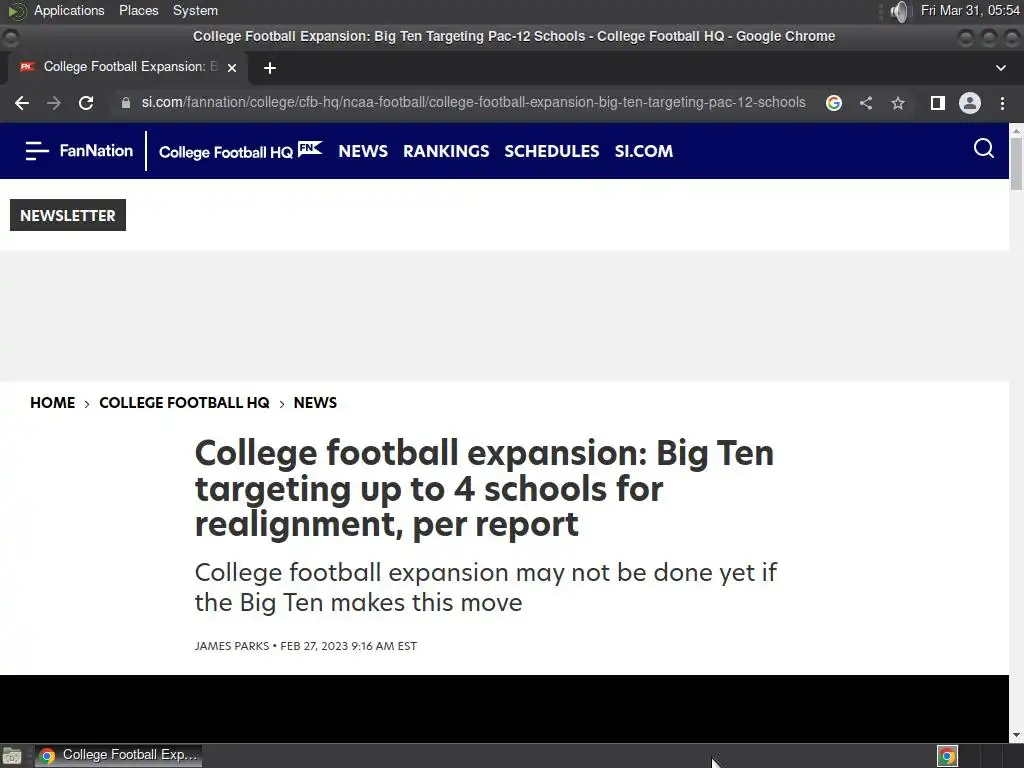The width and height of the screenshot is (1024, 768).
Task: Open the Google icon in address bar
Action: tap(833, 103)
